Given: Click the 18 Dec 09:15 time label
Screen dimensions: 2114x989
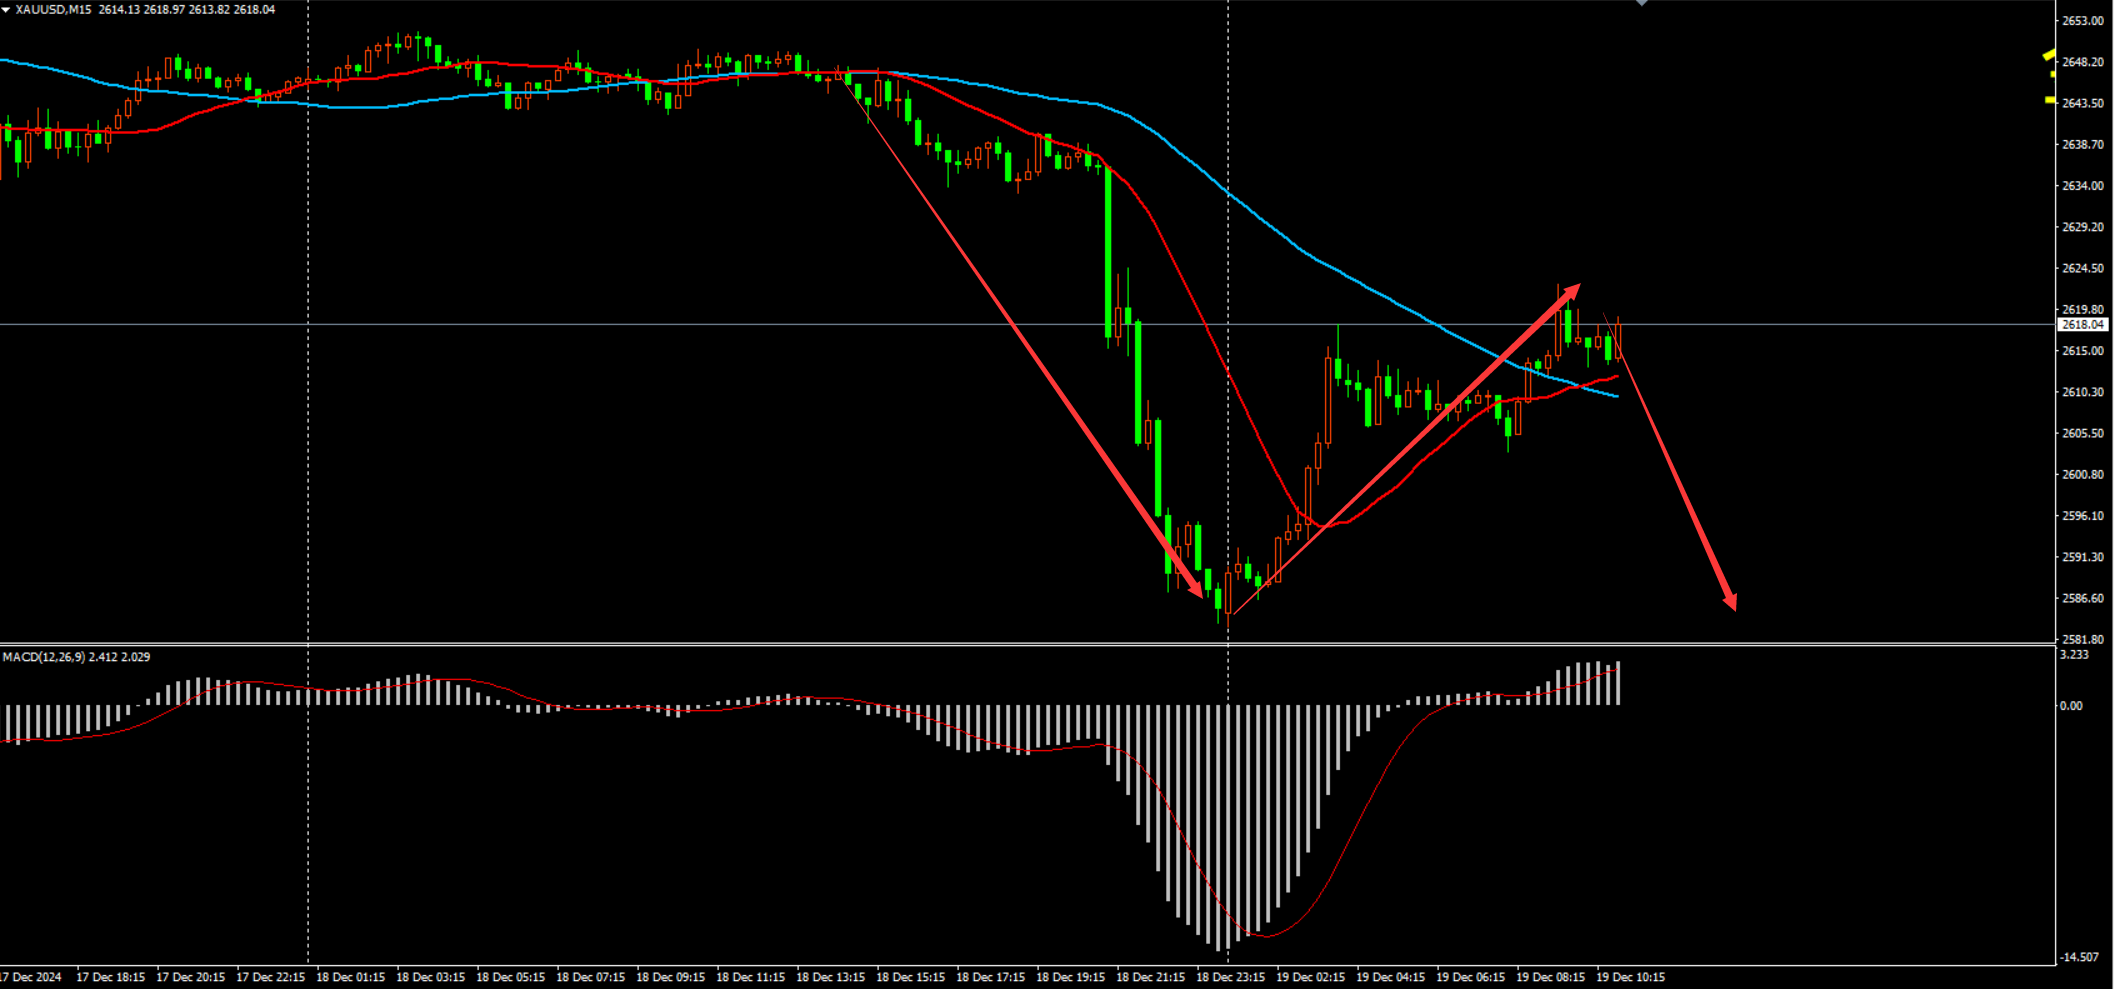Looking at the screenshot, I should tap(670, 977).
